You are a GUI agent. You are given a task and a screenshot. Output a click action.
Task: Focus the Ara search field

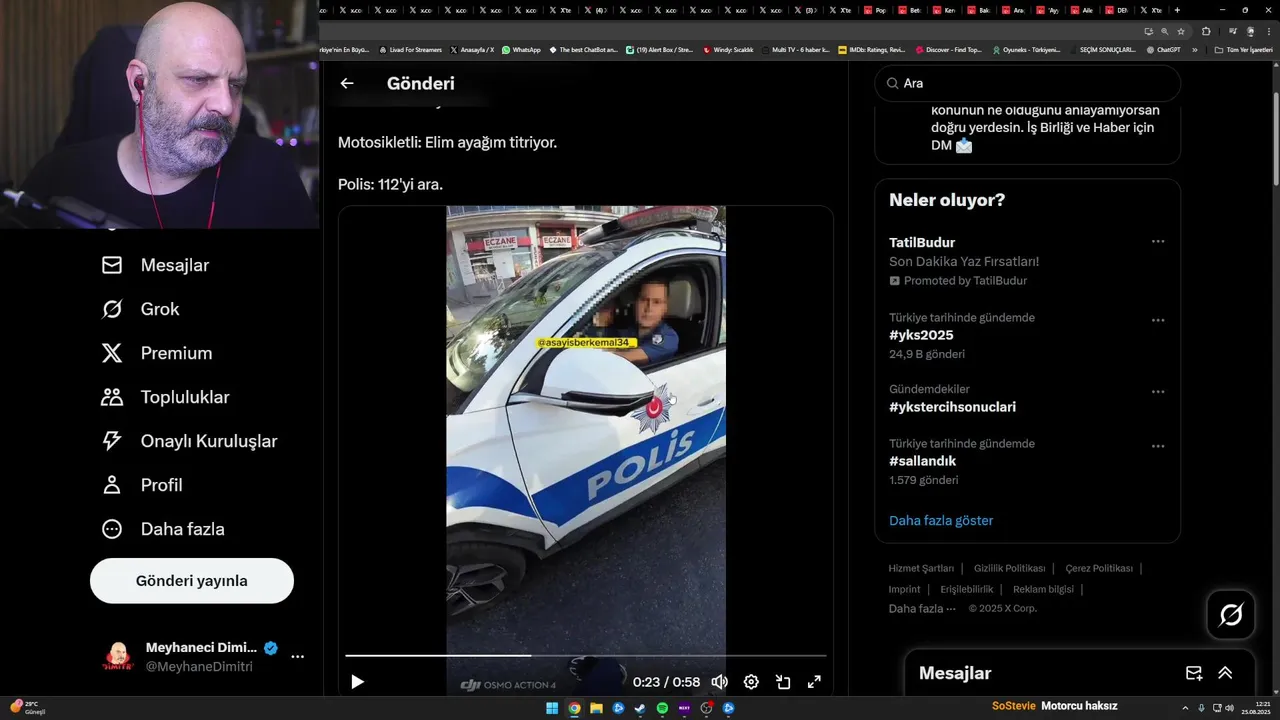[x=1028, y=84]
